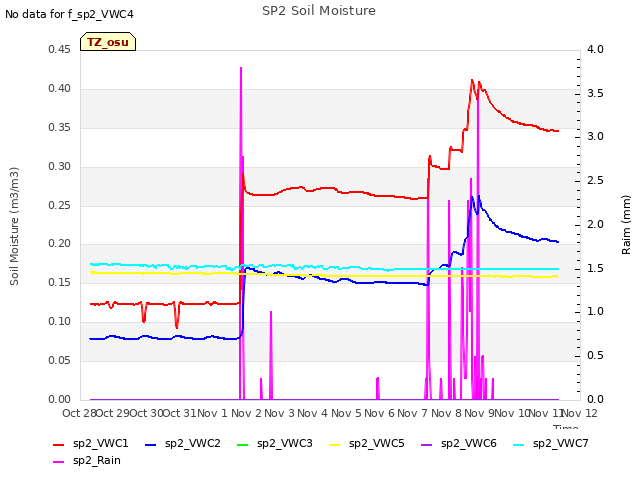Screen dimensions: 640x480
Task: Click the 'No data for f_sp2_VWC4' message
Action: coord(69,14)
